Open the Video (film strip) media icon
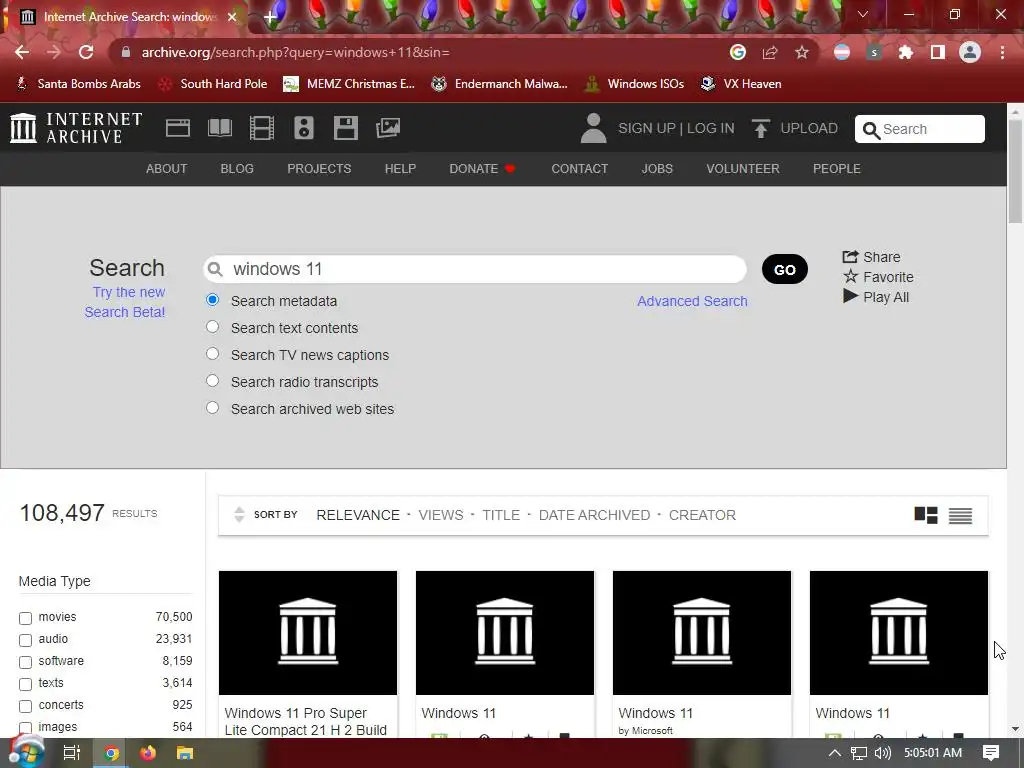 (x=262, y=128)
